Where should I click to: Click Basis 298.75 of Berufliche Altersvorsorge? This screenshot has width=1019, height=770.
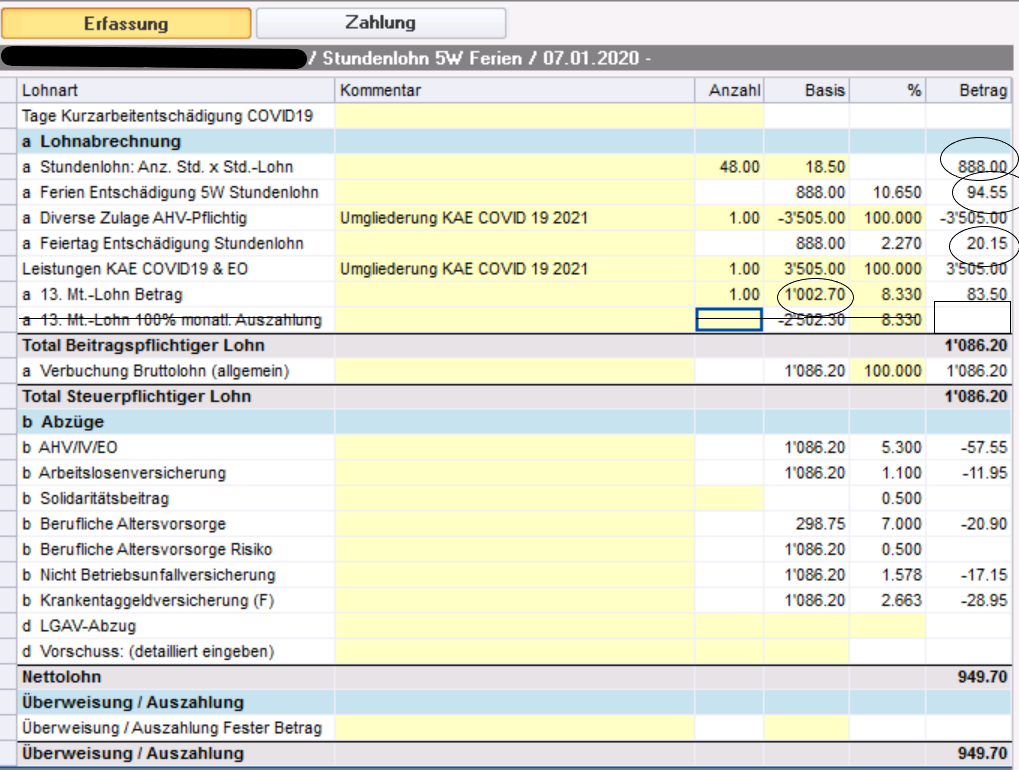tap(806, 524)
